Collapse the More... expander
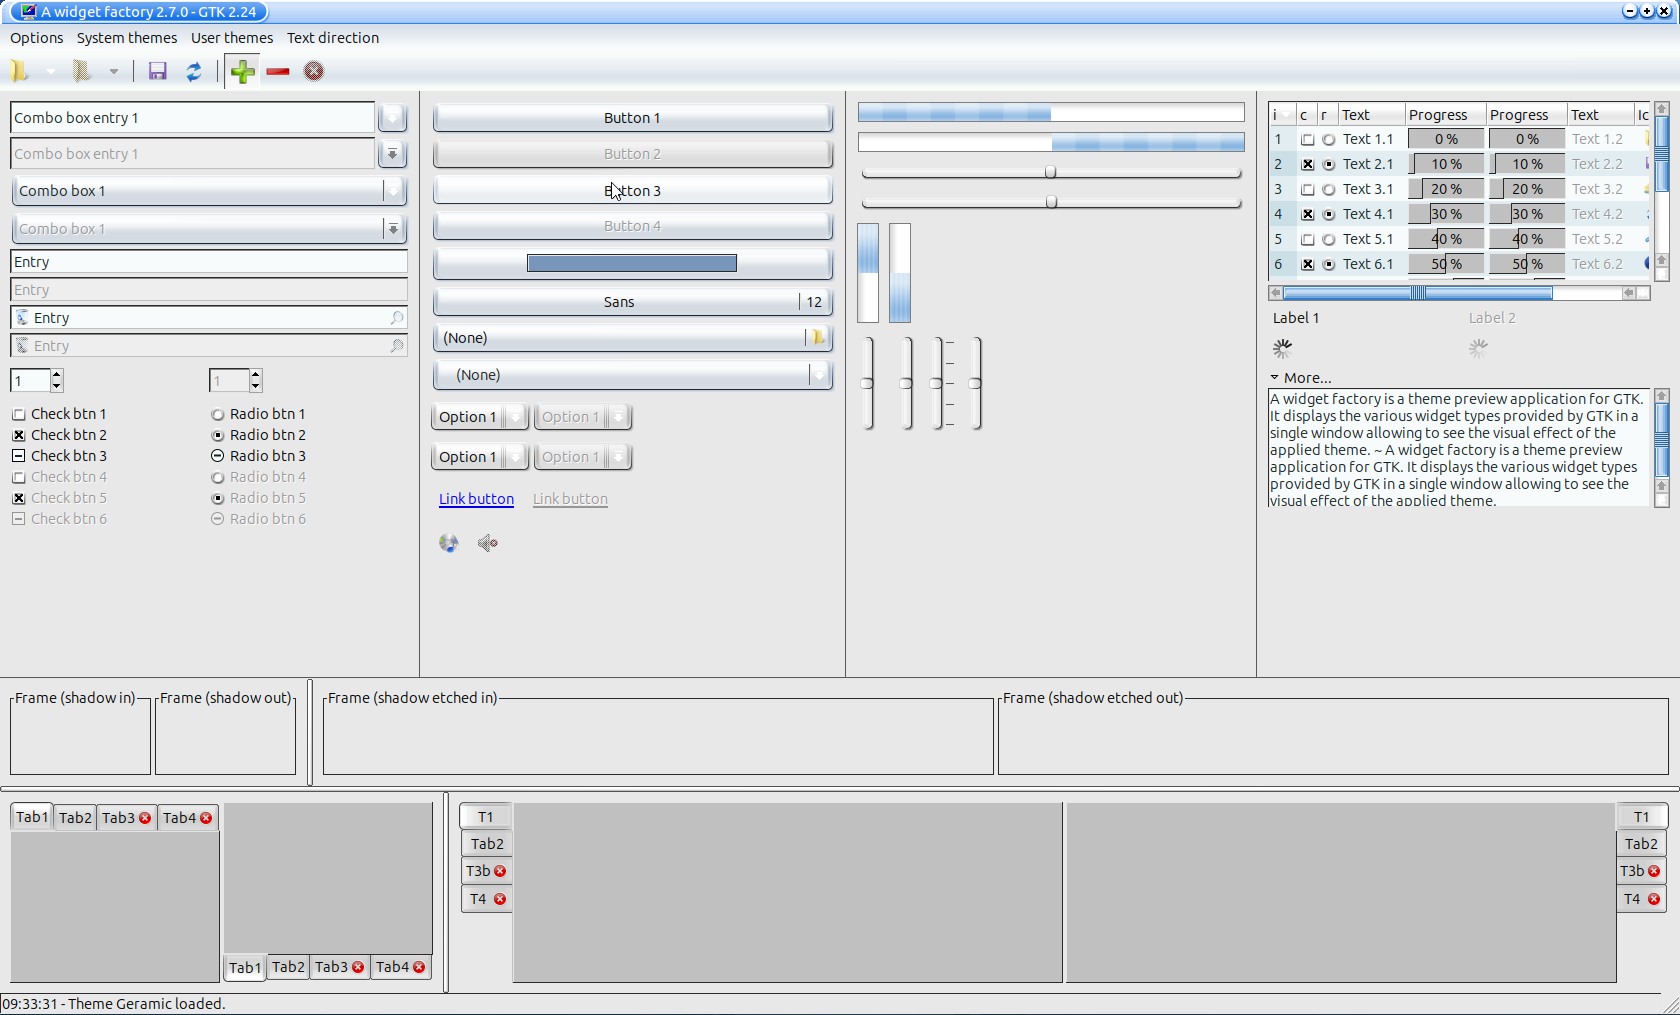1680x1015 pixels. [x=1300, y=378]
